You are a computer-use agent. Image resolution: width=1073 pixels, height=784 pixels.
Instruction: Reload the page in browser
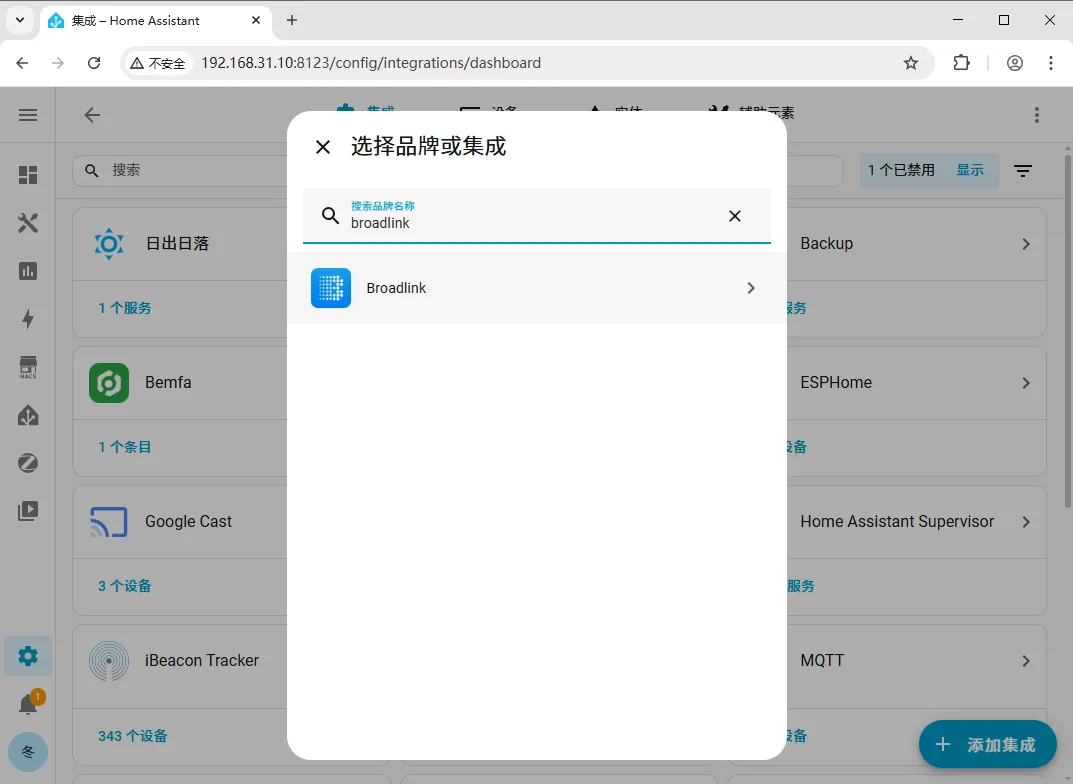click(x=94, y=63)
